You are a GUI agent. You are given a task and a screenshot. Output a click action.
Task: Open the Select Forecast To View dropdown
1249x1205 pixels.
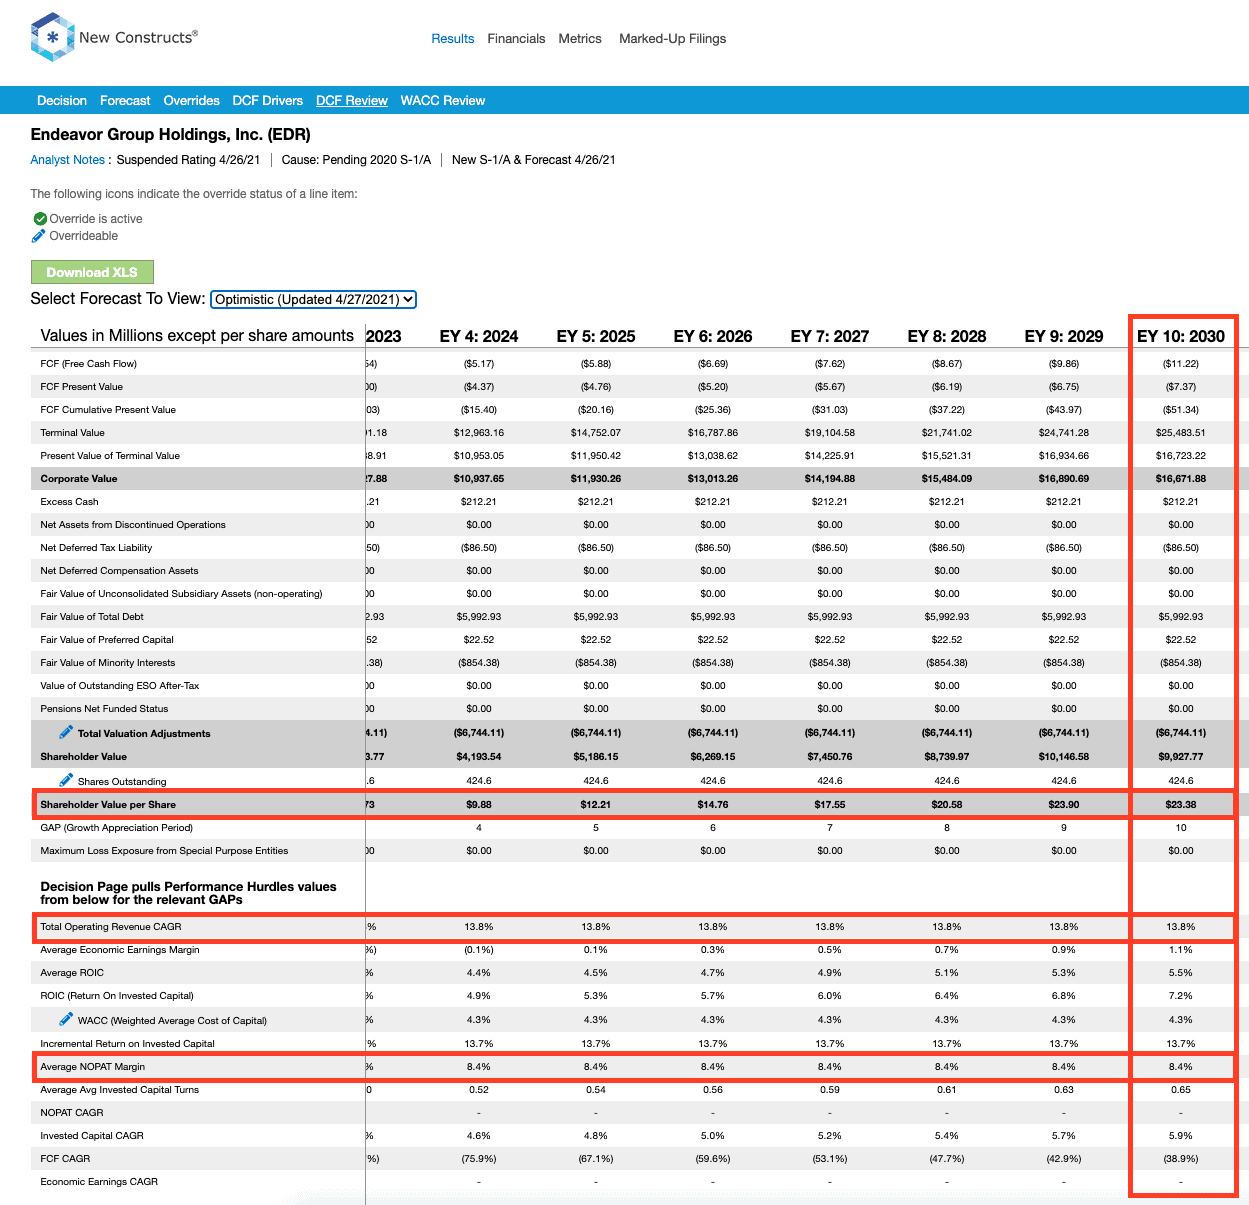pos(314,299)
